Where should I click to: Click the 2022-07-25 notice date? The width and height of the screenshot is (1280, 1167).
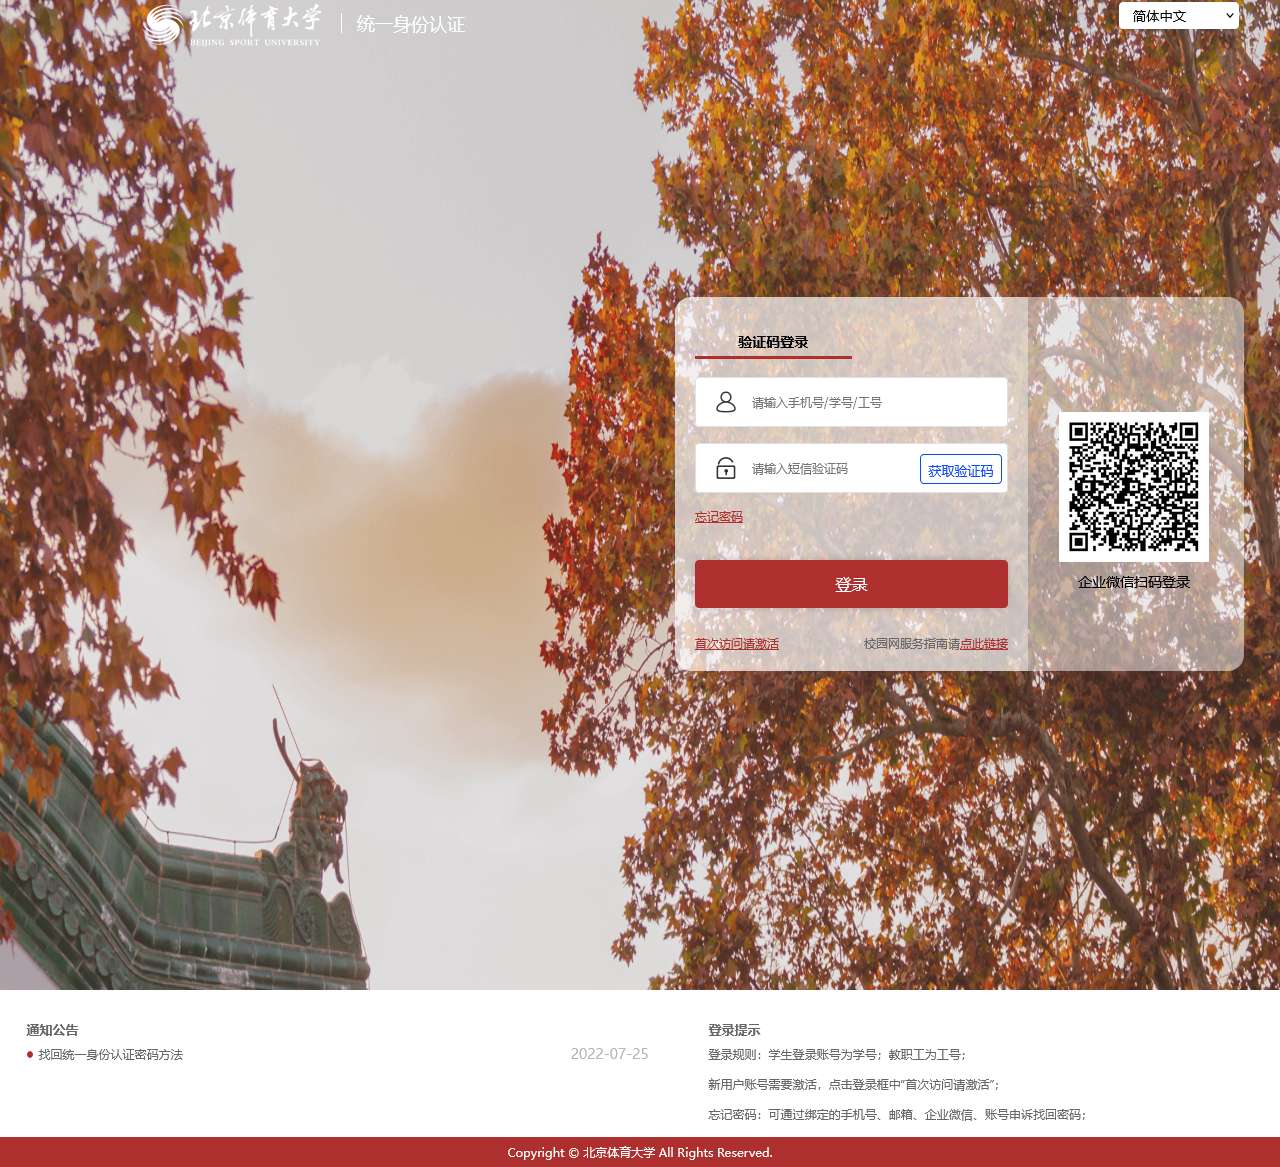click(609, 1054)
